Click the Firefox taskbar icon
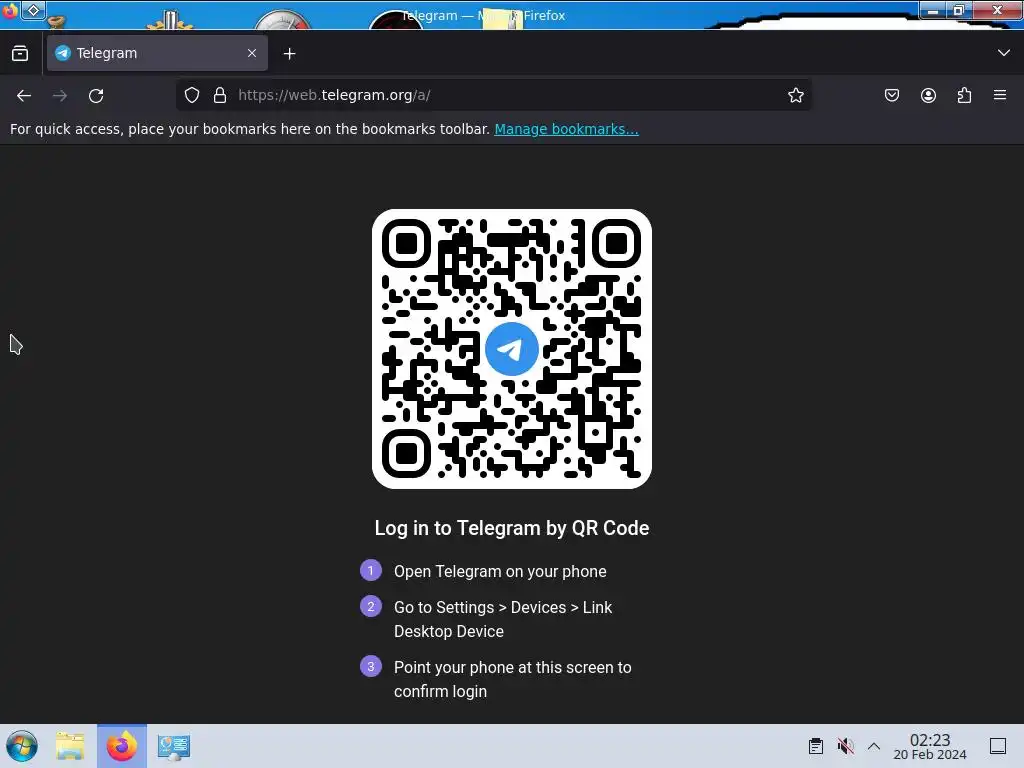This screenshot has height=768, width=1024. pos(122,746)
